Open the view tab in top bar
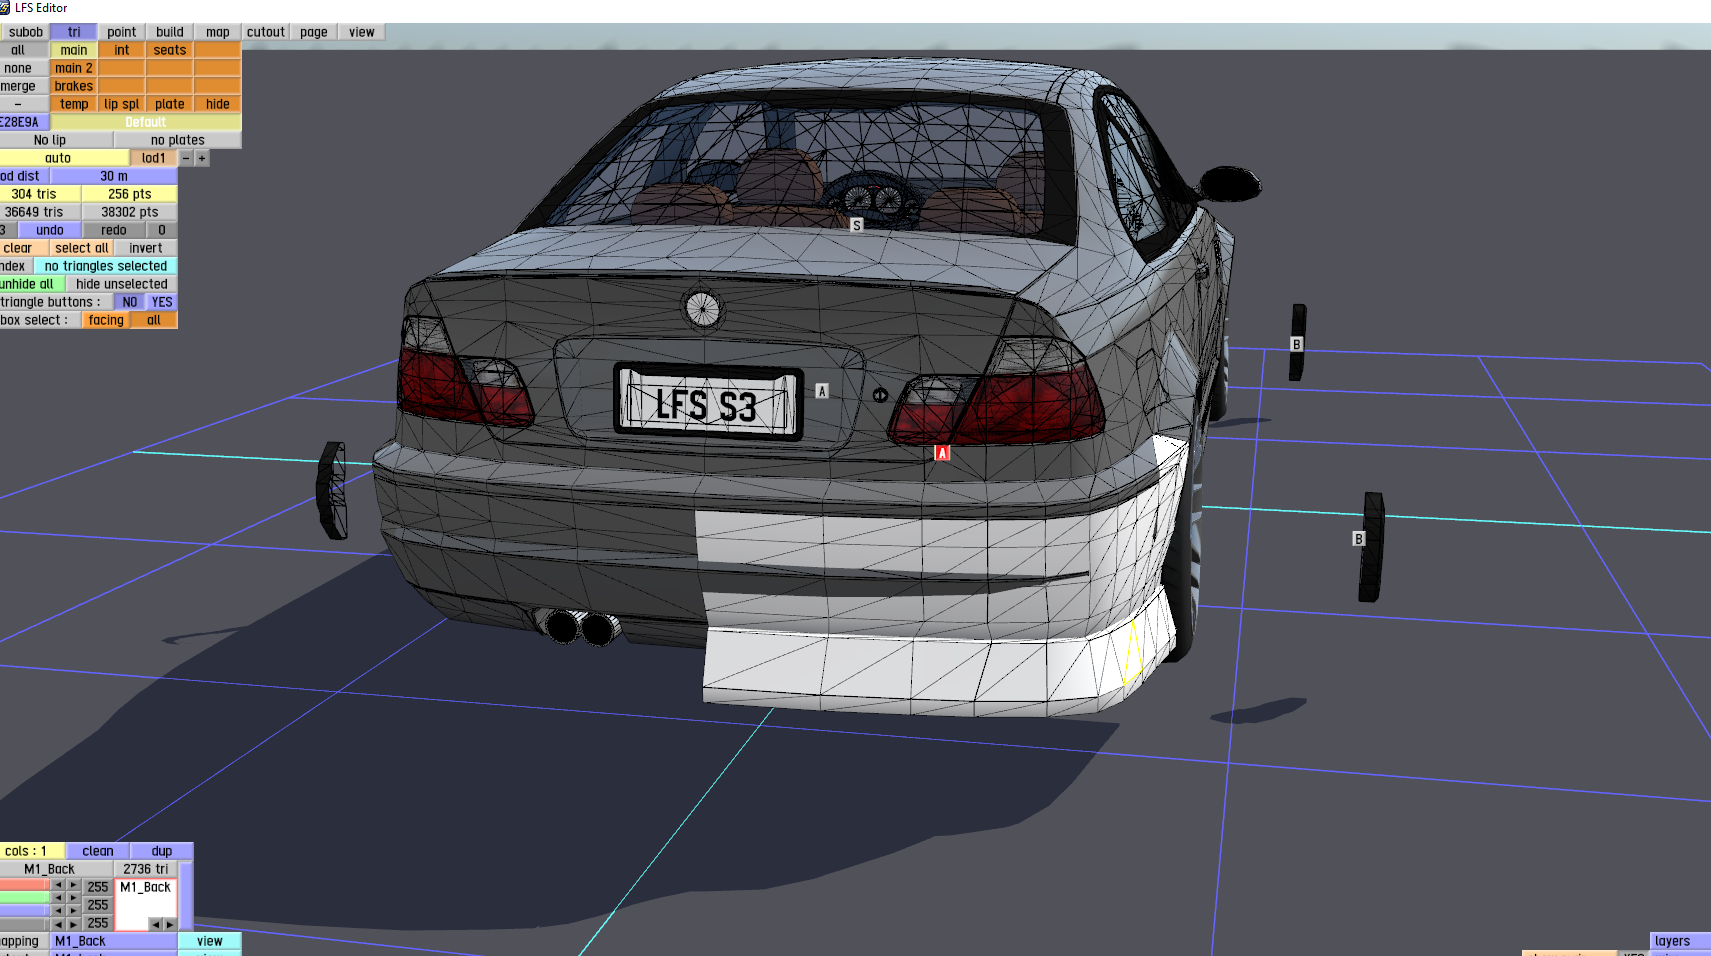 point(362,32)
